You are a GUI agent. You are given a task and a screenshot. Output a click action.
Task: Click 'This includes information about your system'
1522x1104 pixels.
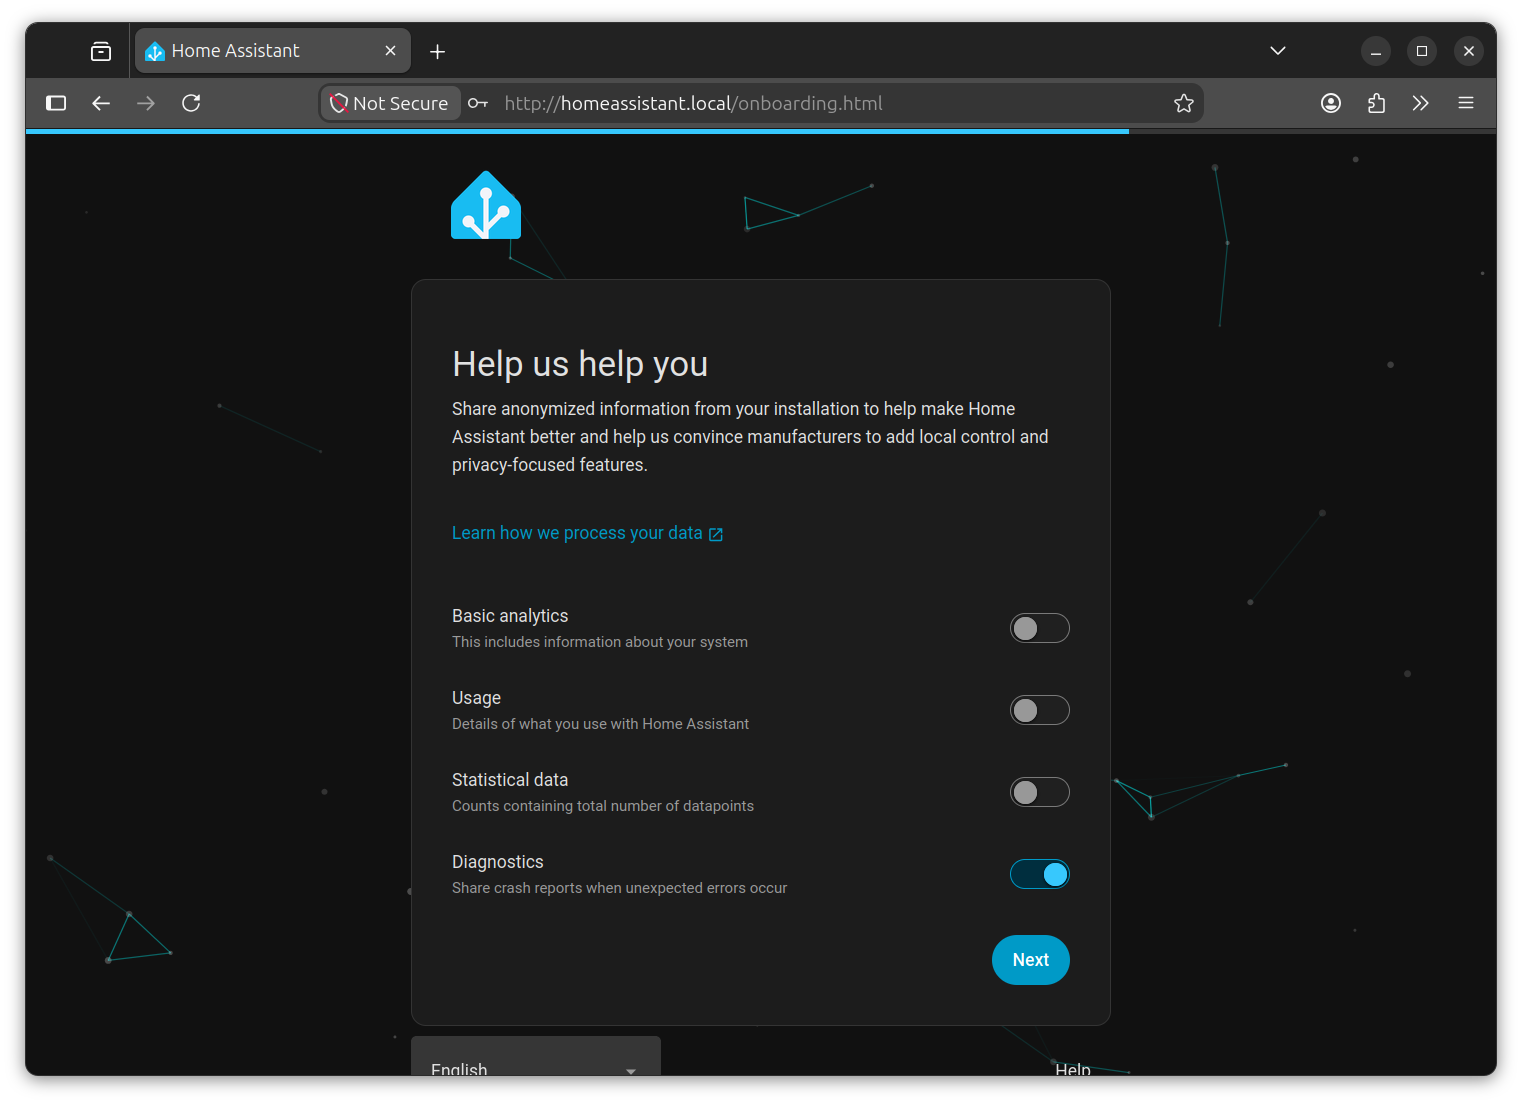click(600, 642)
